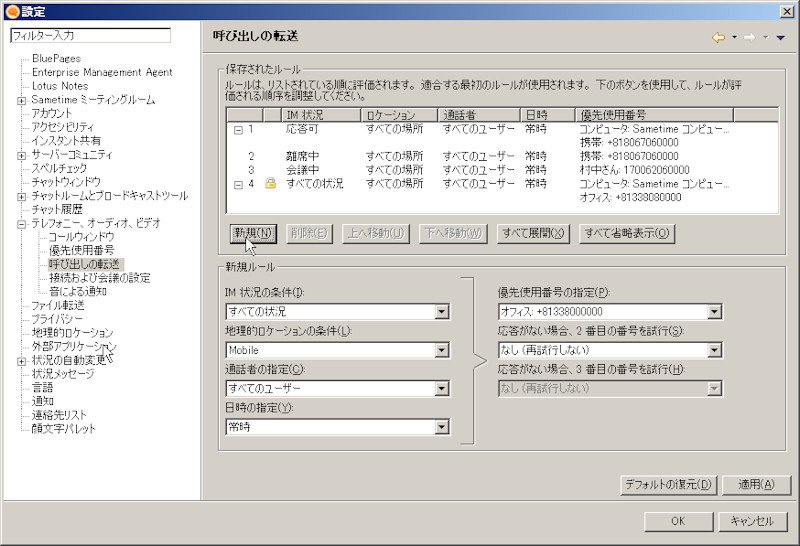
Task: Select rule 1 row 応答可
Action: pyautogui.click(x=503, y=129)
